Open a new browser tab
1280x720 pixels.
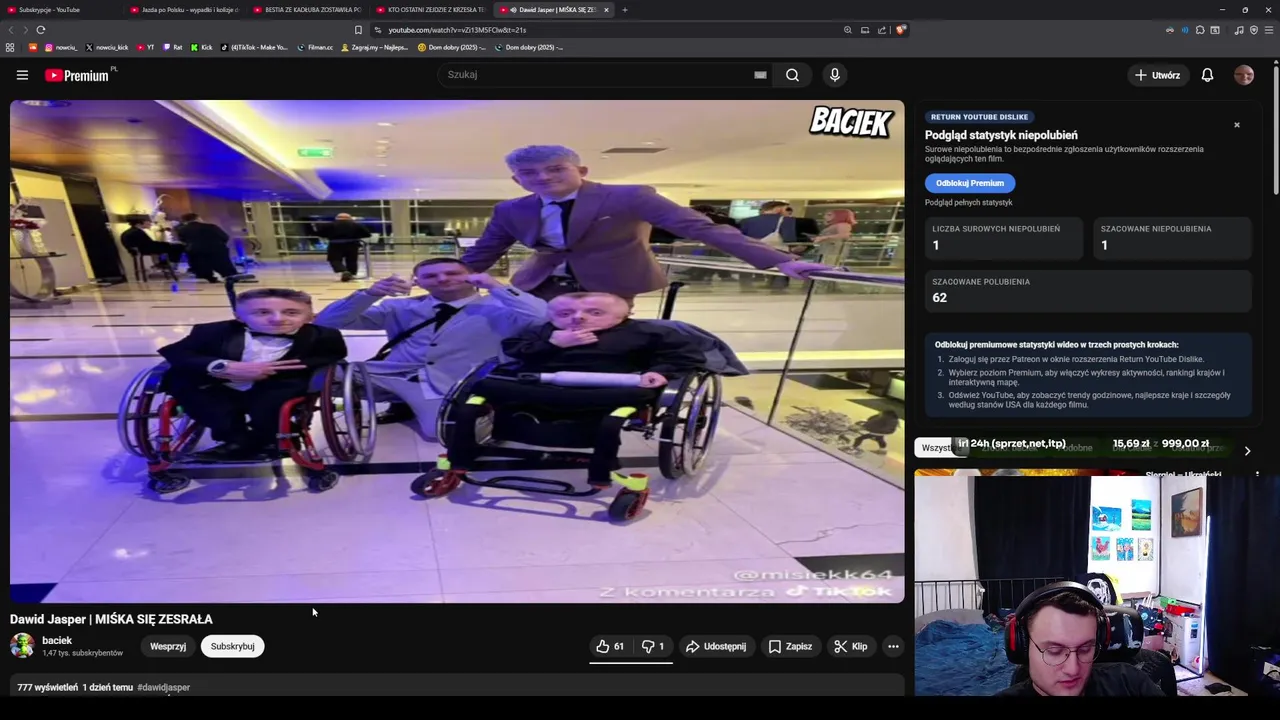click(x=625, y=10)
